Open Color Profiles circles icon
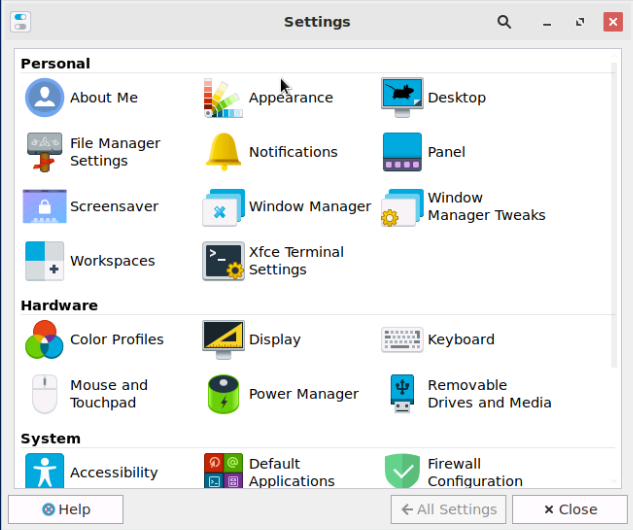 44,339
